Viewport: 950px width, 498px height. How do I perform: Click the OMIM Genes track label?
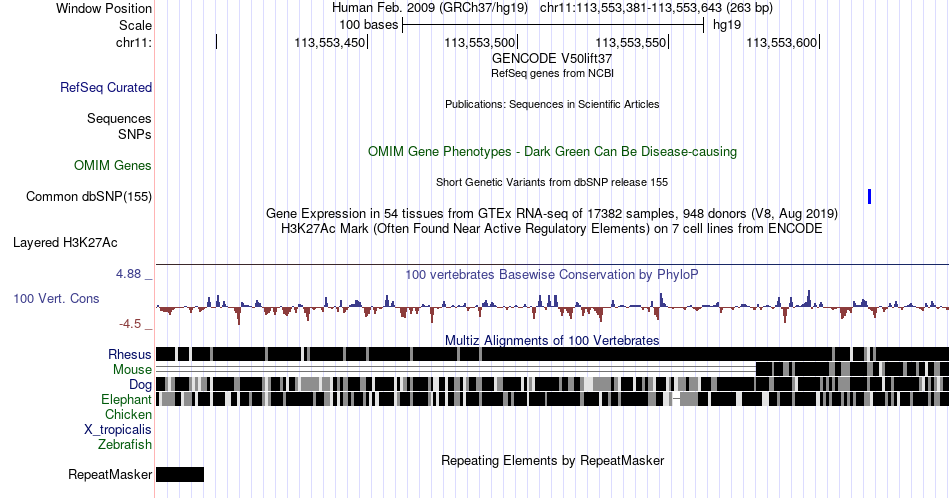click(113, 165)
